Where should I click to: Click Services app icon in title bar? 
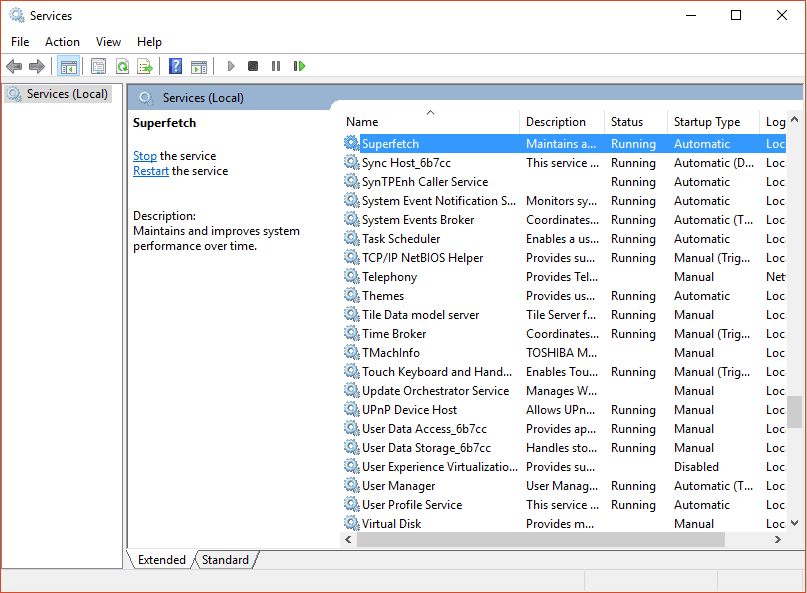pyautogui.click(x=16, y=15)
